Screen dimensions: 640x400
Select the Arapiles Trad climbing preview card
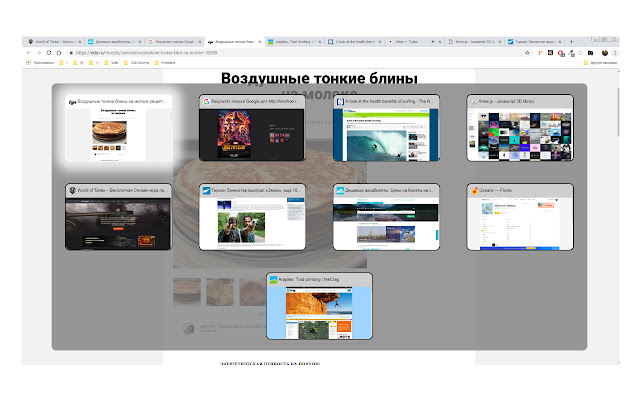point(319,306)
